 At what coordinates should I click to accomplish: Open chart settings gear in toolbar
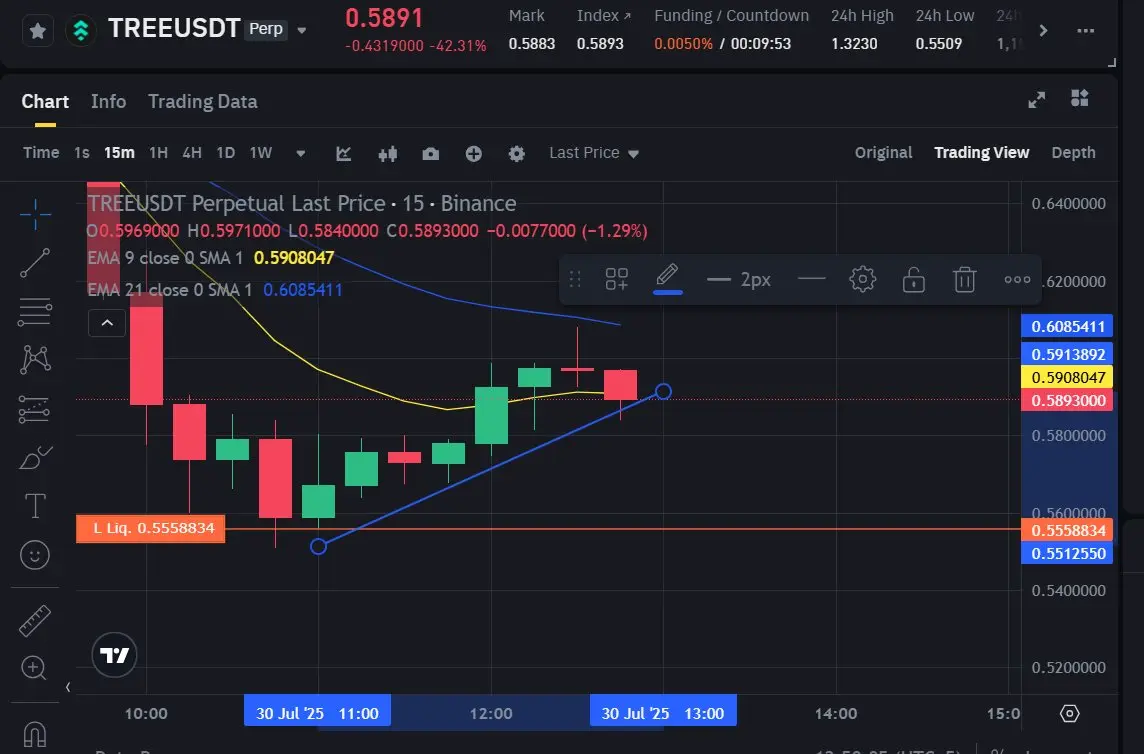coord(517,153)
